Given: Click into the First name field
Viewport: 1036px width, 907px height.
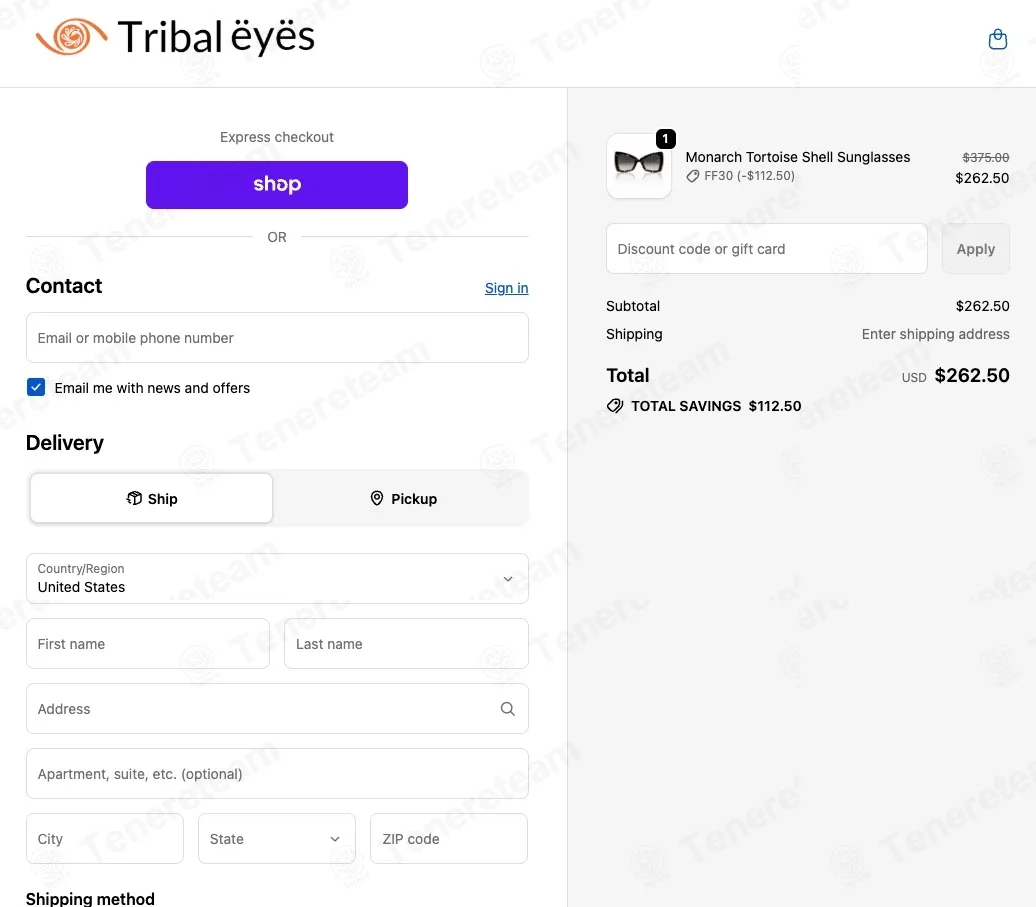Looking at the screenshot, I should pos(148,643).
